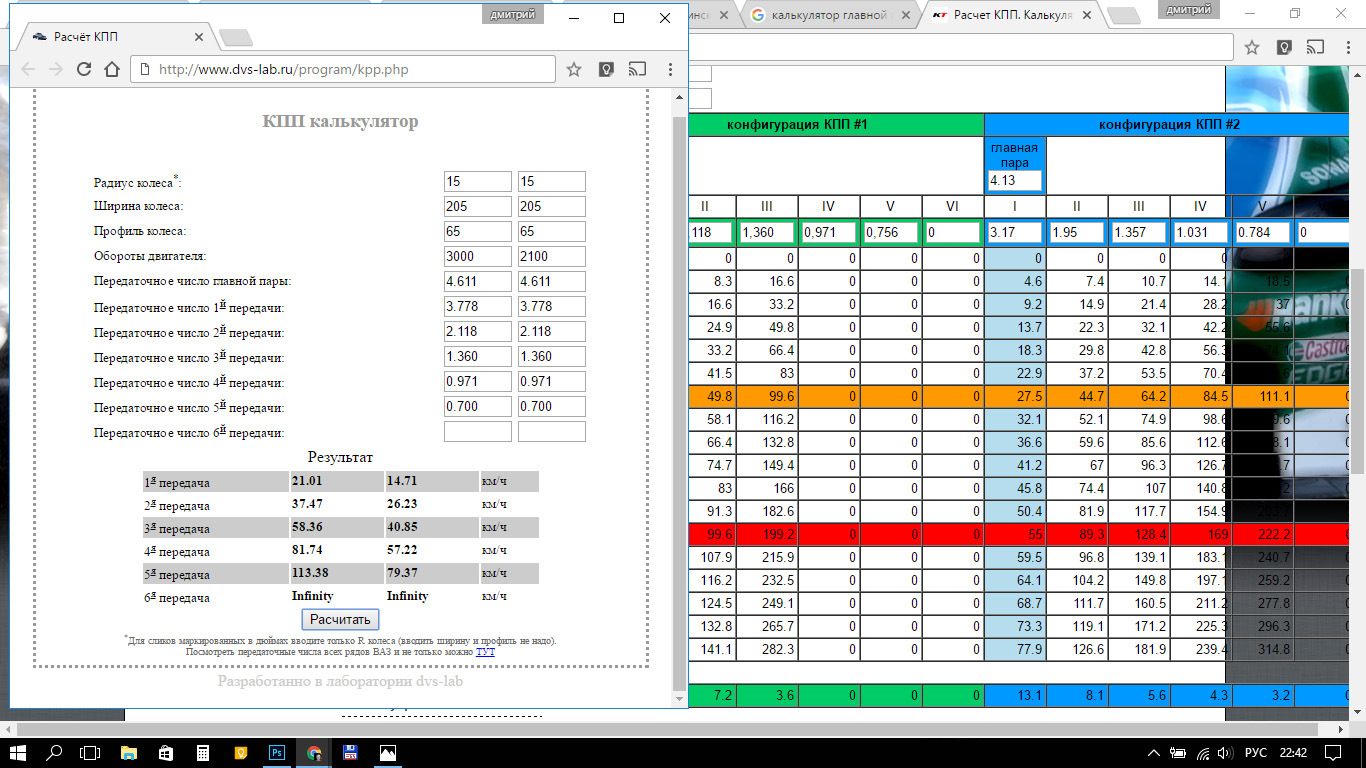Expand hidden system tray icons
This screenshot has width=1366, height=768.
(x=1155, y=753)
